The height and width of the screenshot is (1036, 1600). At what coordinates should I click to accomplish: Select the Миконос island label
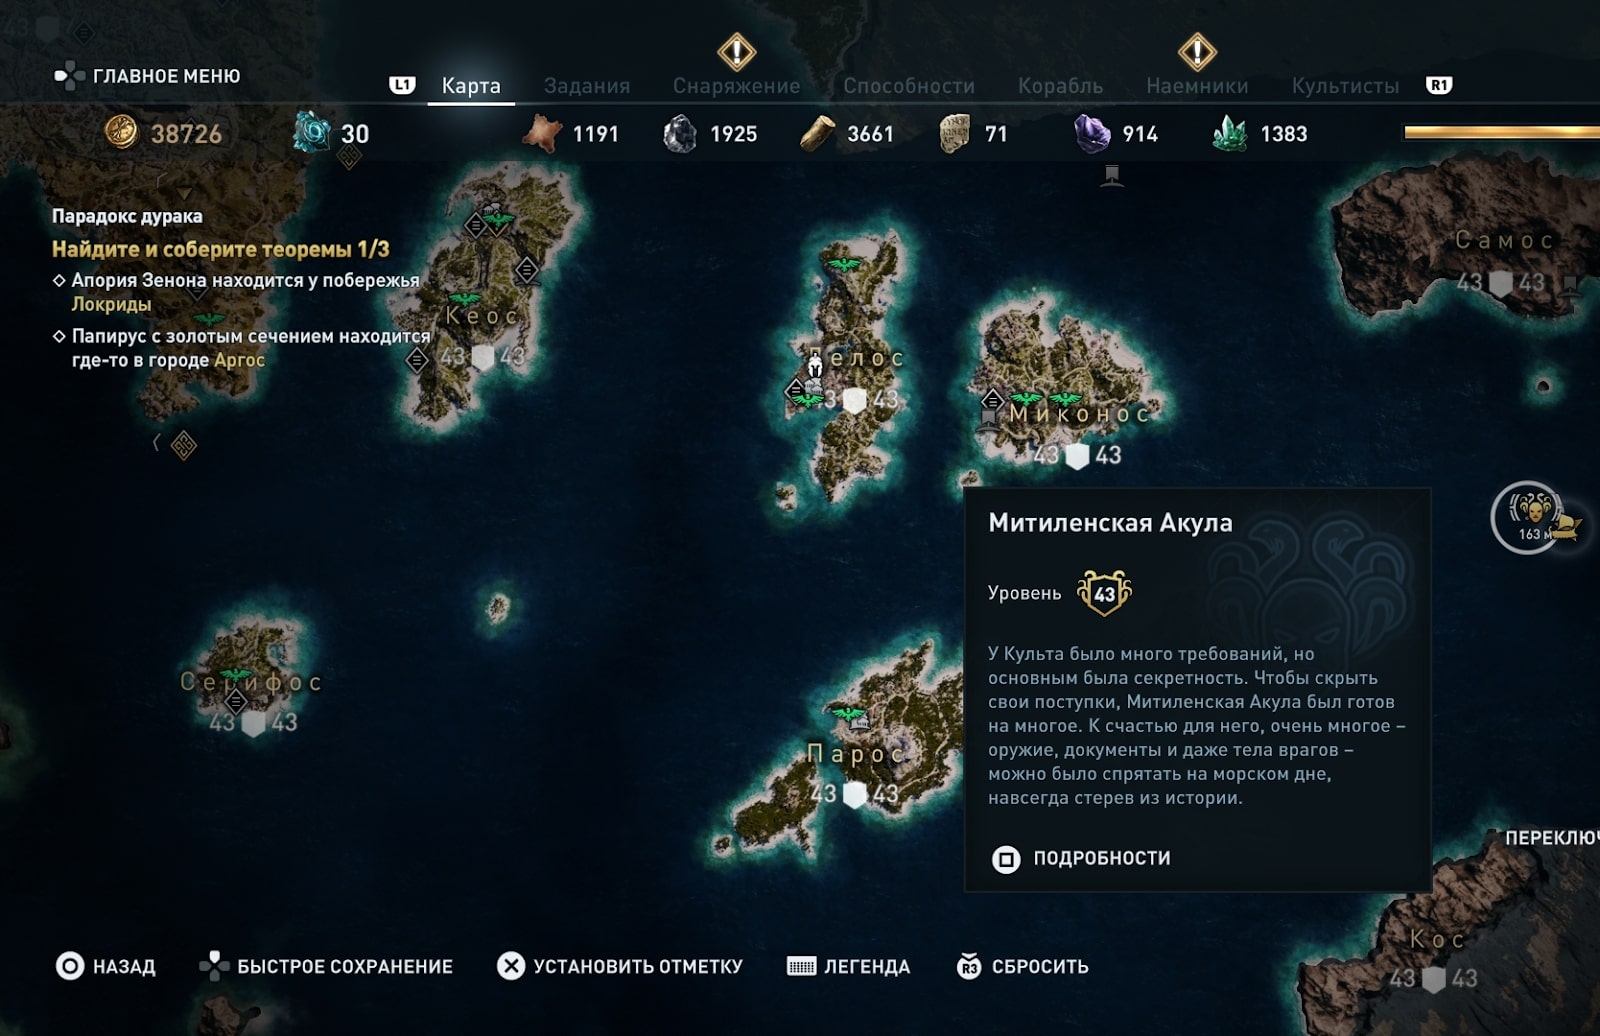click(1079, 413)
